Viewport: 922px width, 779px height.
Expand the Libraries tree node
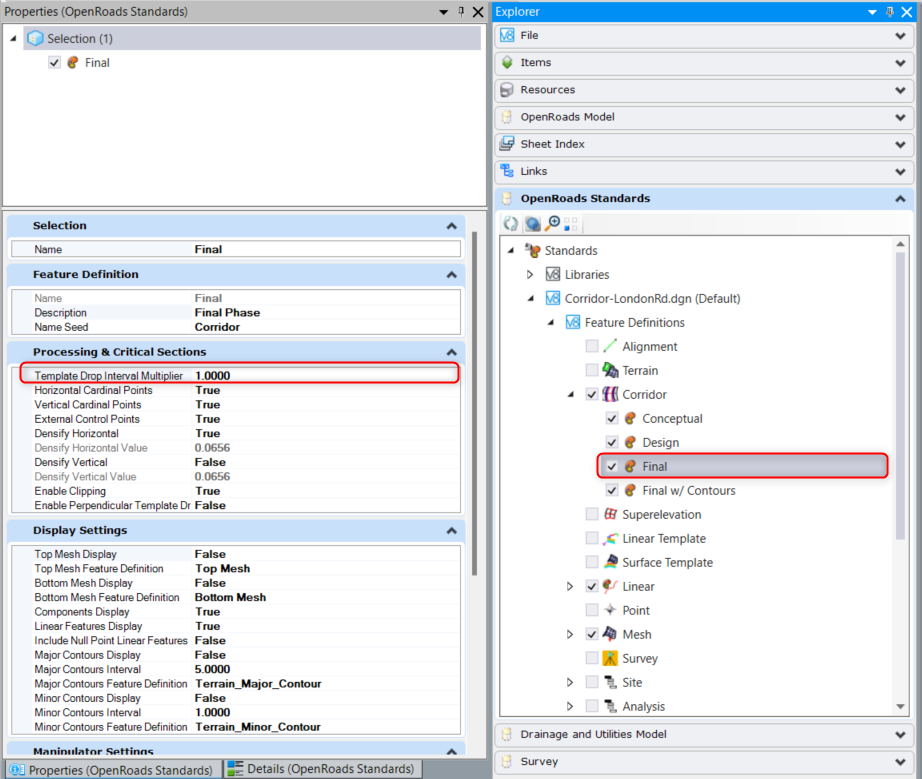click(530, 275)
